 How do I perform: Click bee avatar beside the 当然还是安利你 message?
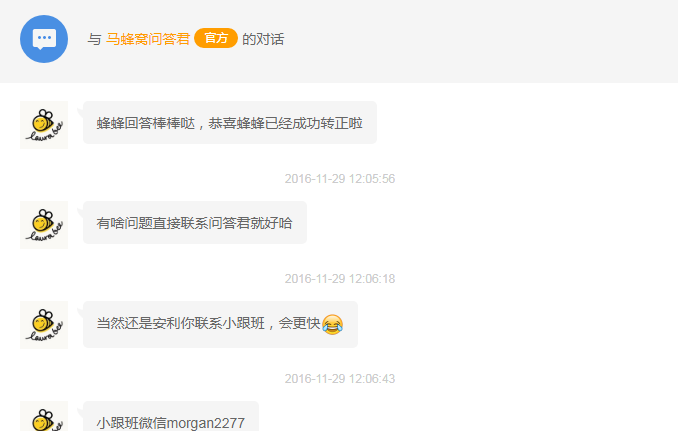click(x=44, y=325)
